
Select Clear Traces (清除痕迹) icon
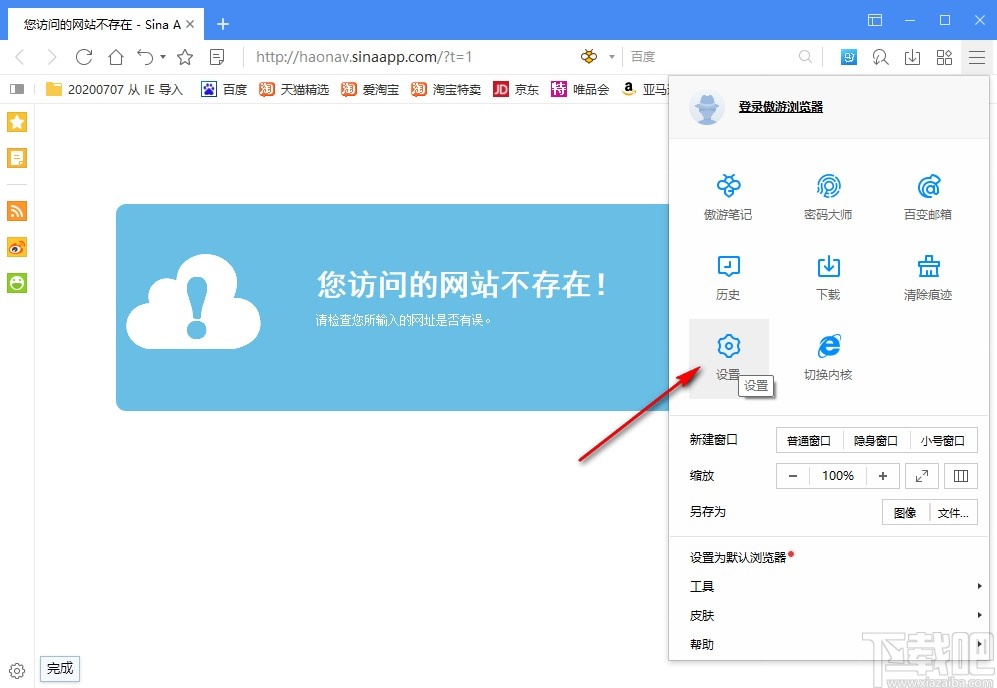pos(928,275)
